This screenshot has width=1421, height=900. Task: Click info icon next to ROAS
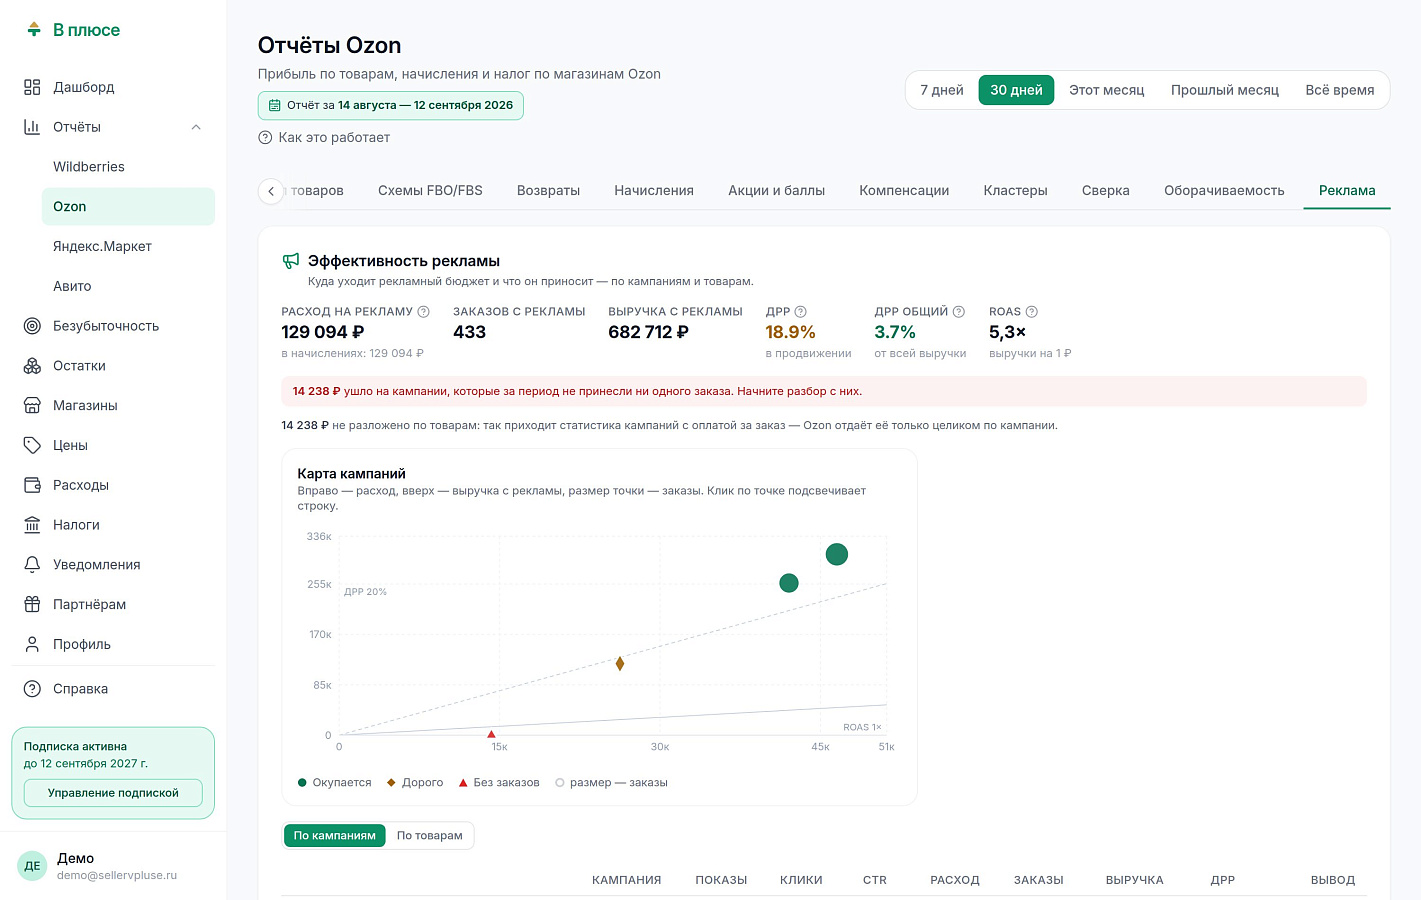pyautogui.click(x=1032, y=312)
